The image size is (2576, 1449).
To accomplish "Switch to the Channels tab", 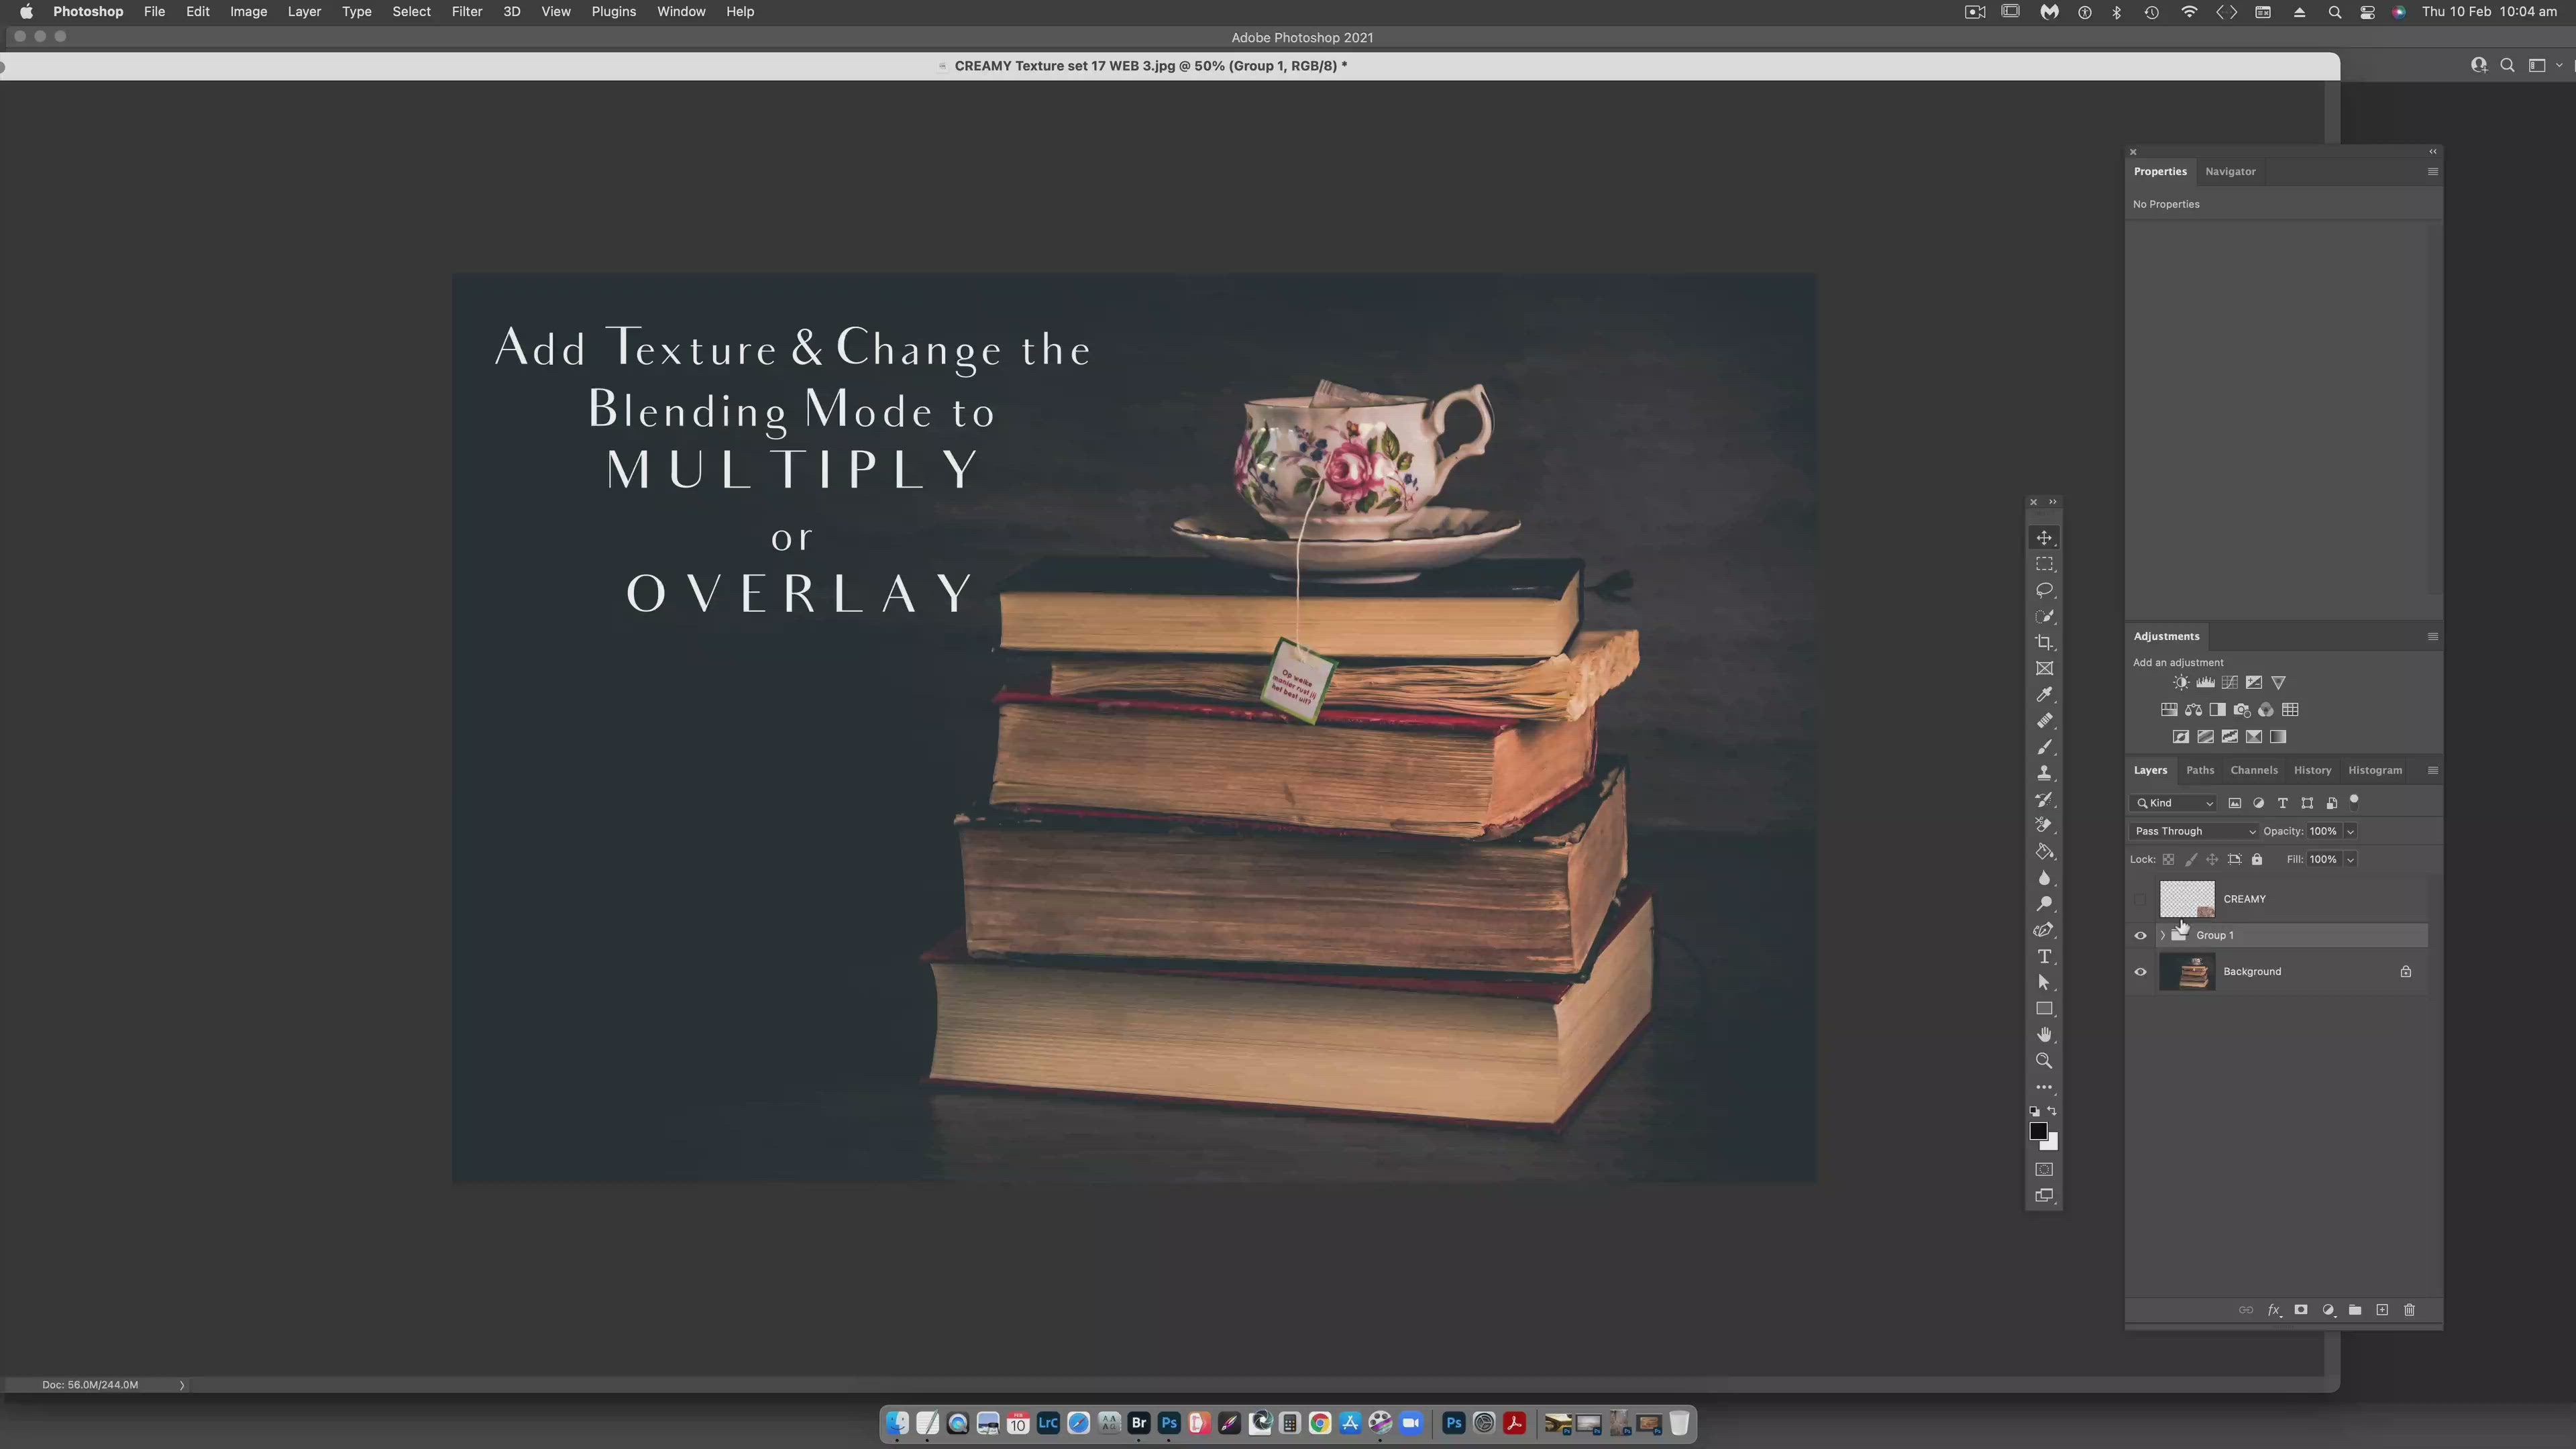I will [2253, 770].
